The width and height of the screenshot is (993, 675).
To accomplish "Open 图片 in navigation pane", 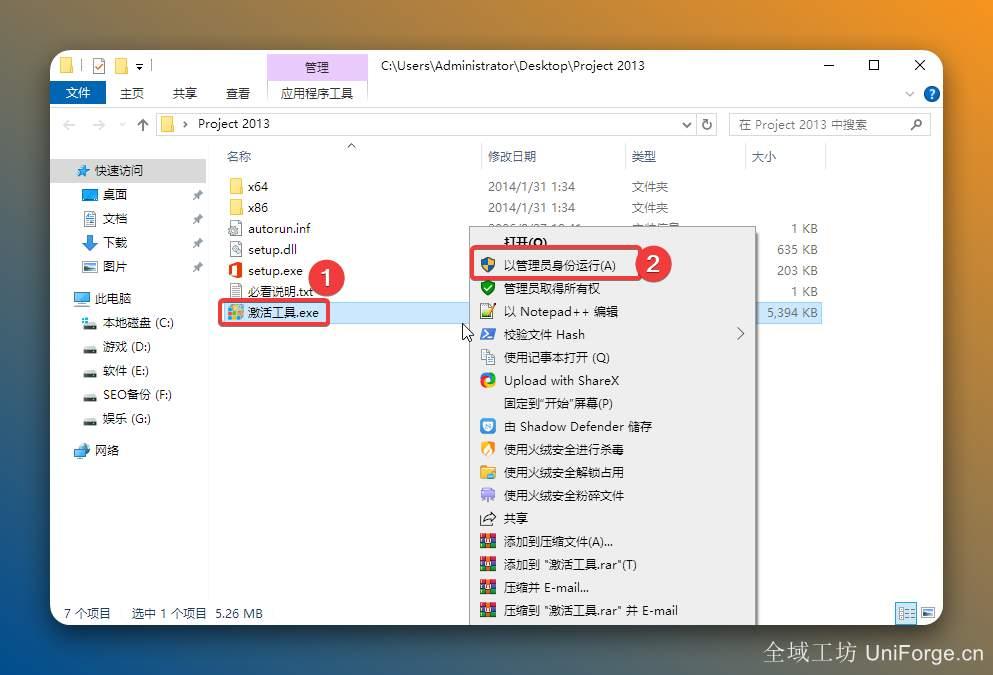I will click(115, 267).
